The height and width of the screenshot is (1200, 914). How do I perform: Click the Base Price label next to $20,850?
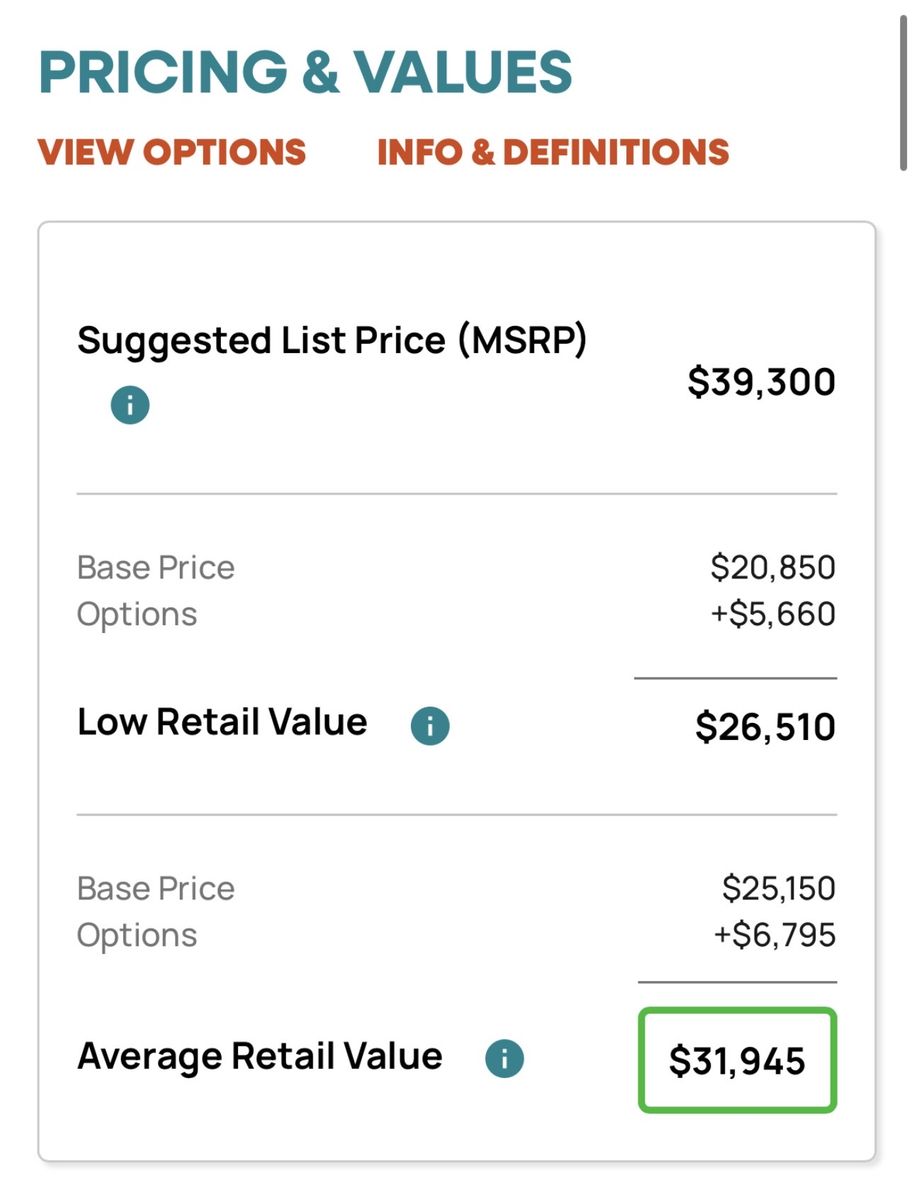[156, 568]
